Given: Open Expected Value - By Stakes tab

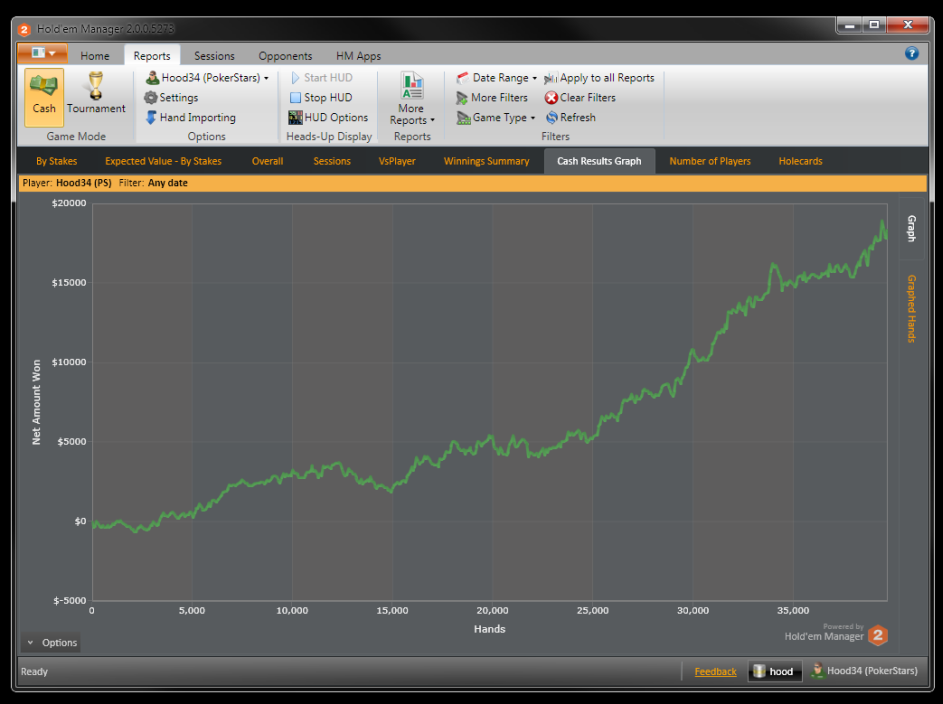Looking at the screenshot, I should (163, 161).
